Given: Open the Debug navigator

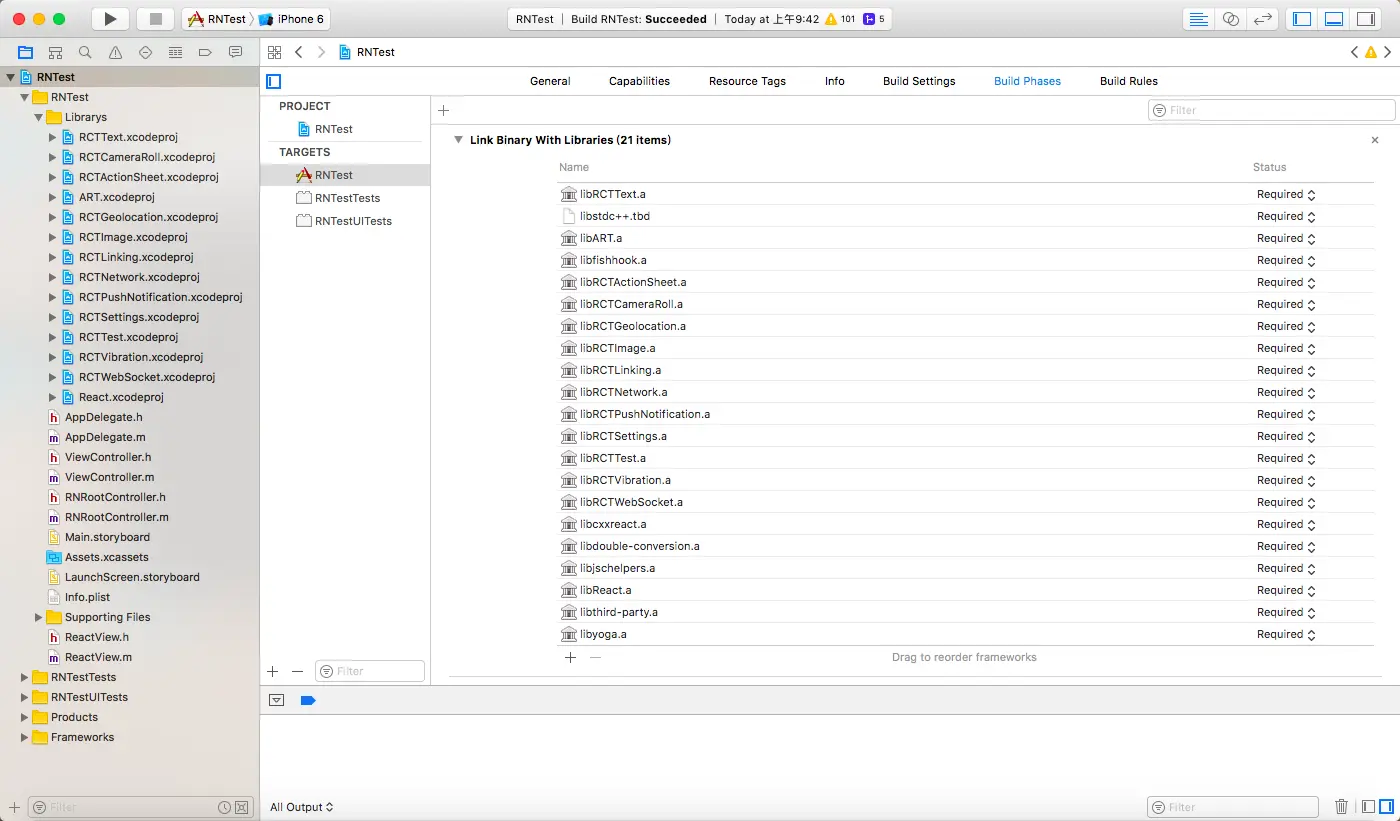Looking at the screenshot, I should coord(175,52).
